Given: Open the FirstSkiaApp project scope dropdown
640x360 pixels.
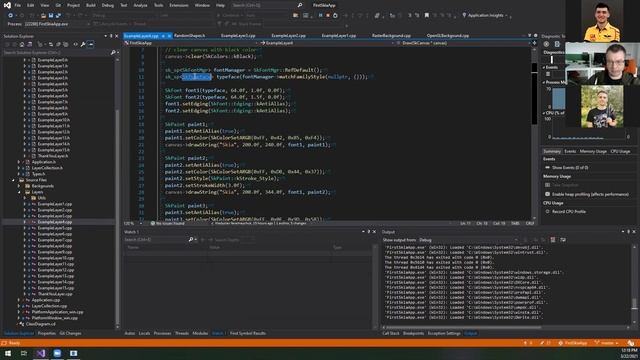Looking at the screenshot, I should [257, 43].
